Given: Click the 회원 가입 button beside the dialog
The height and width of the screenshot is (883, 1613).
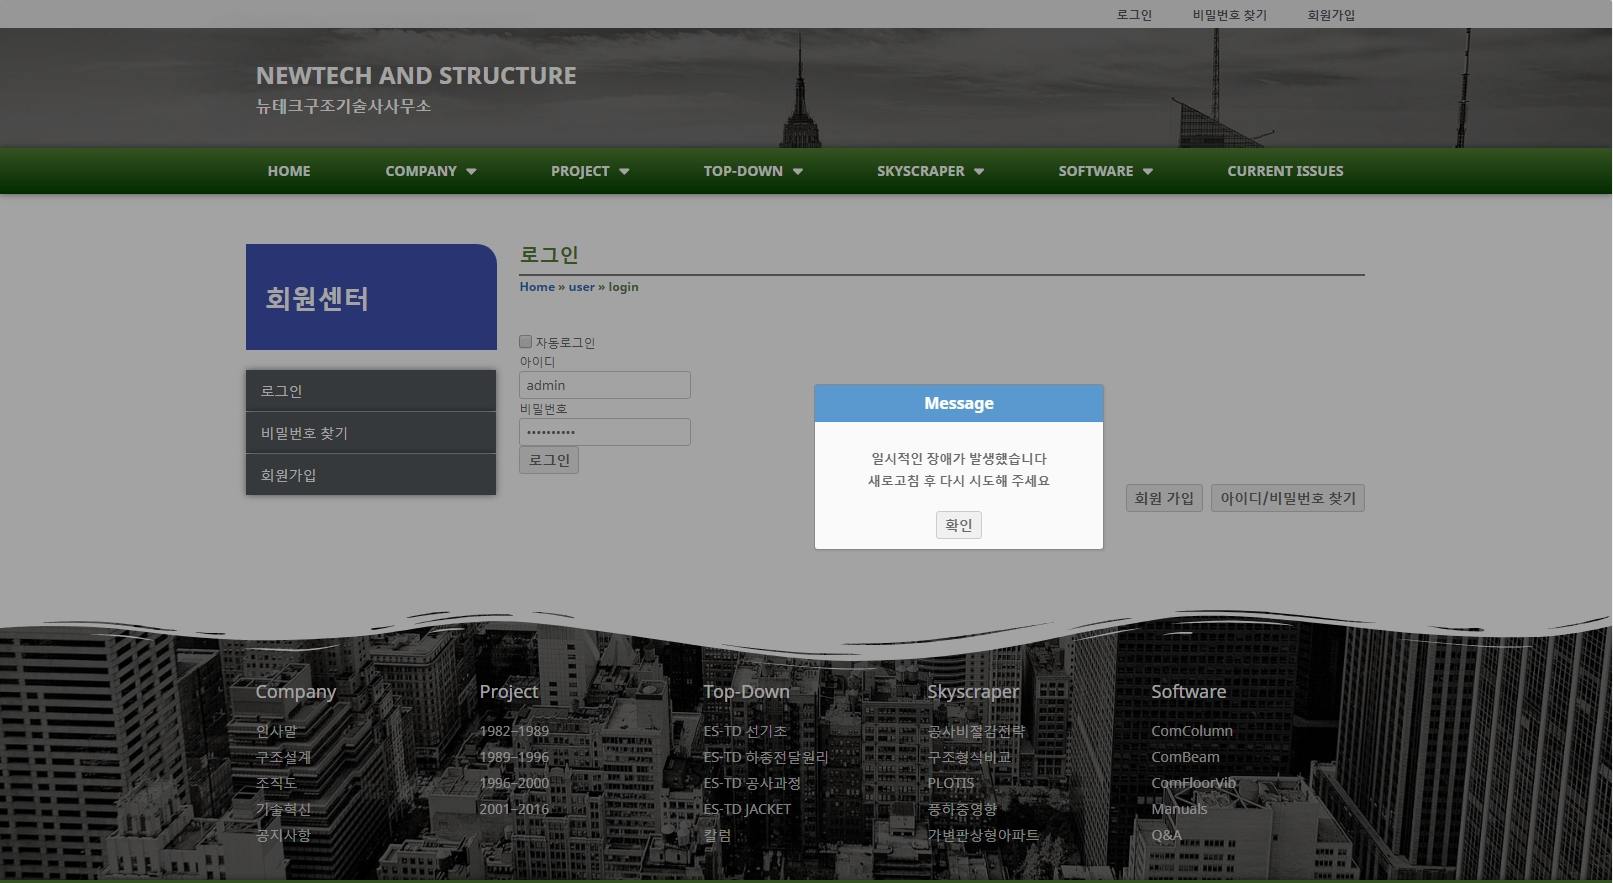Looking at the screenshot, I should pos(1164,498).
